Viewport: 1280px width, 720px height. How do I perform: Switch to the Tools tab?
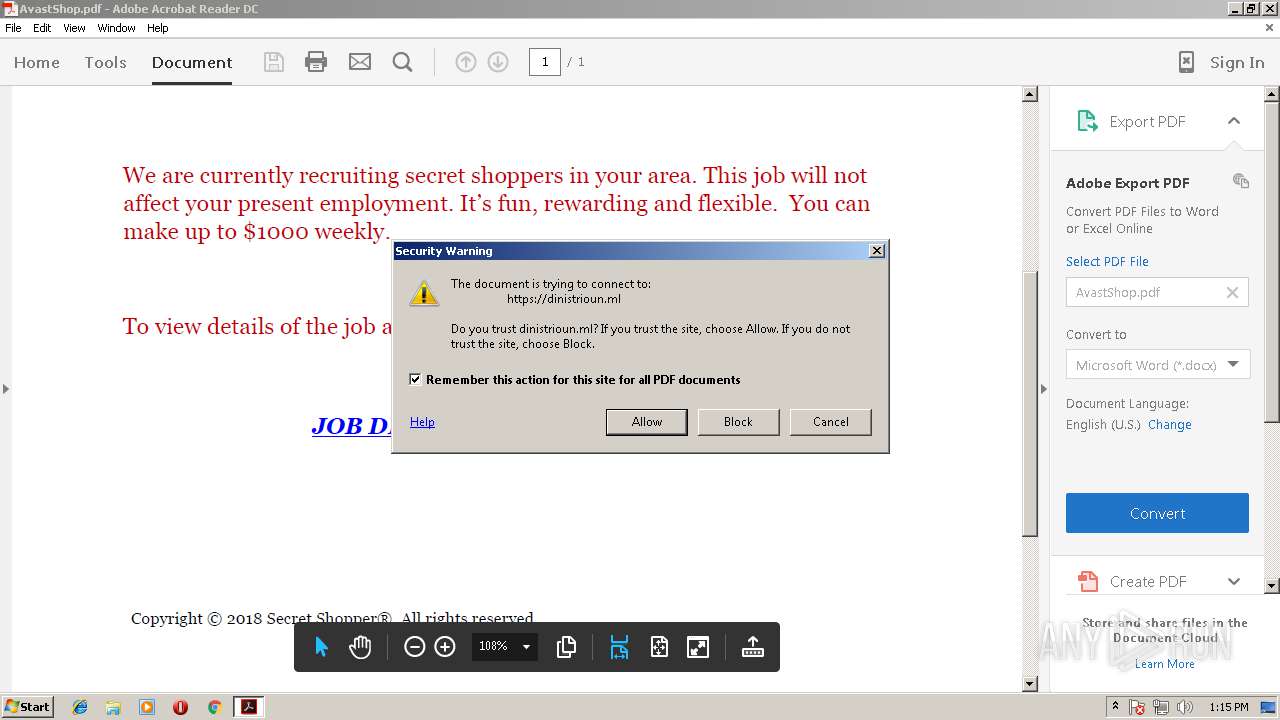click(x=105, y=62)
